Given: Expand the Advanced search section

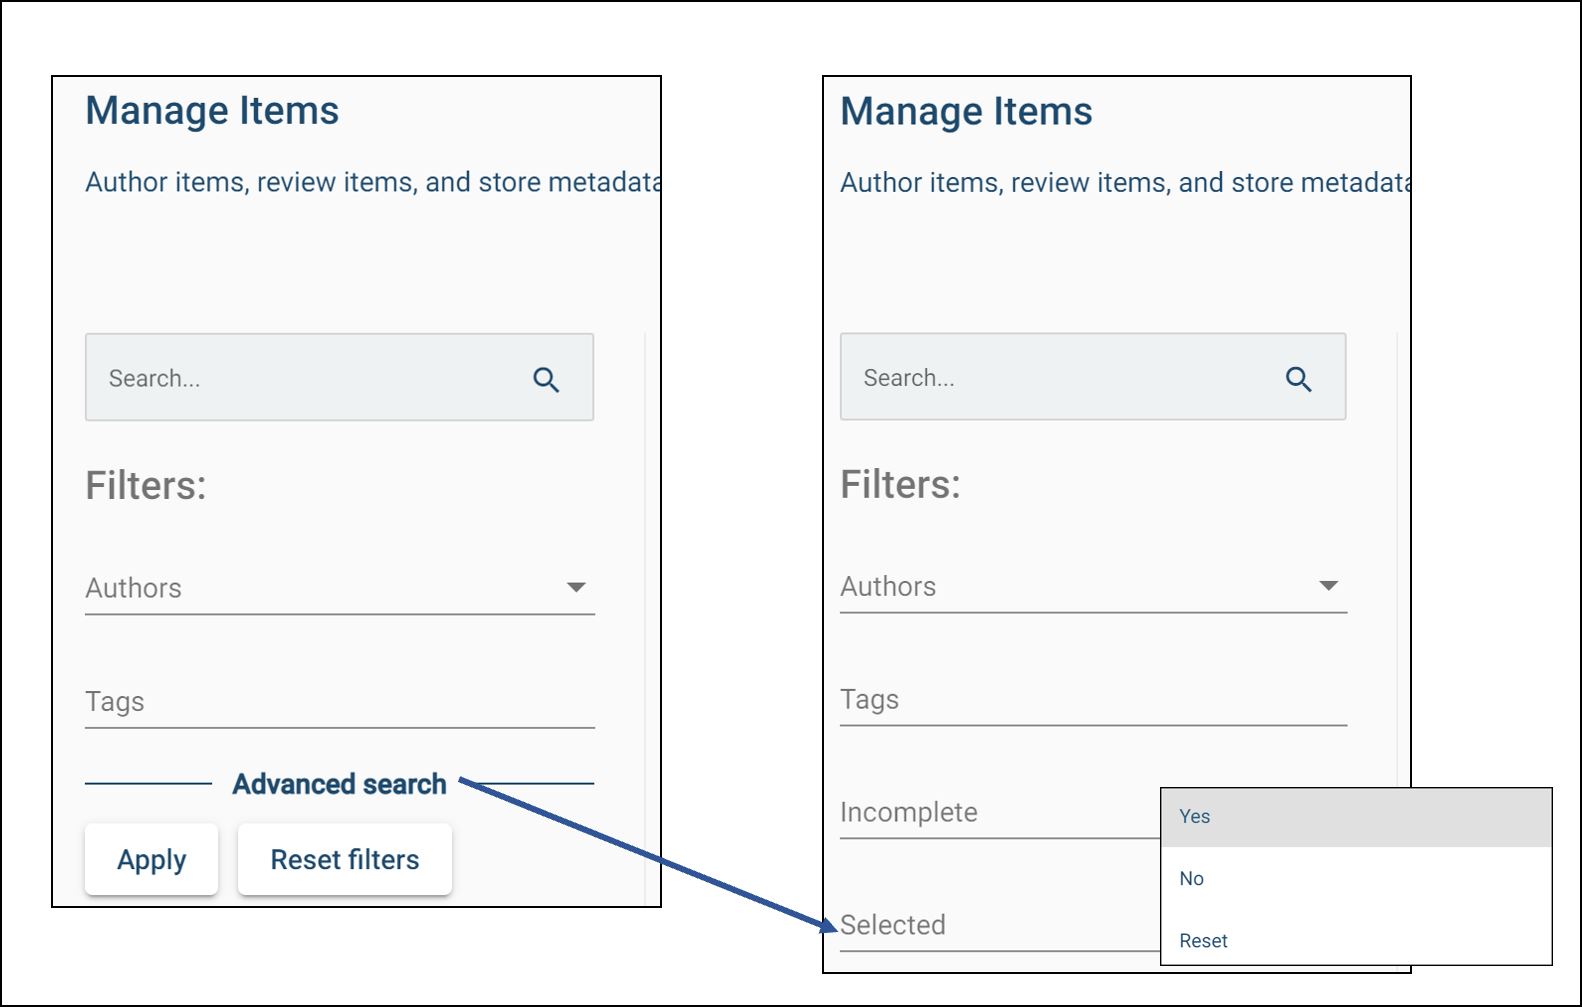Looking at the screenshot, I should (x=339, y=784).
